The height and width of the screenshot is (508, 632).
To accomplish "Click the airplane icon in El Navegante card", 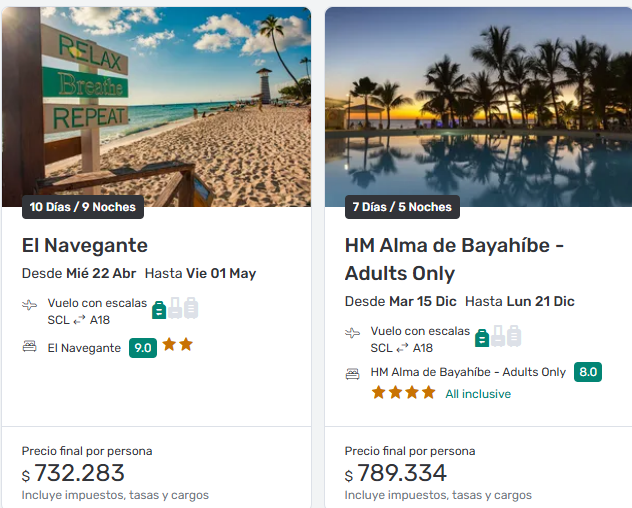I will [x=30, y=305].
